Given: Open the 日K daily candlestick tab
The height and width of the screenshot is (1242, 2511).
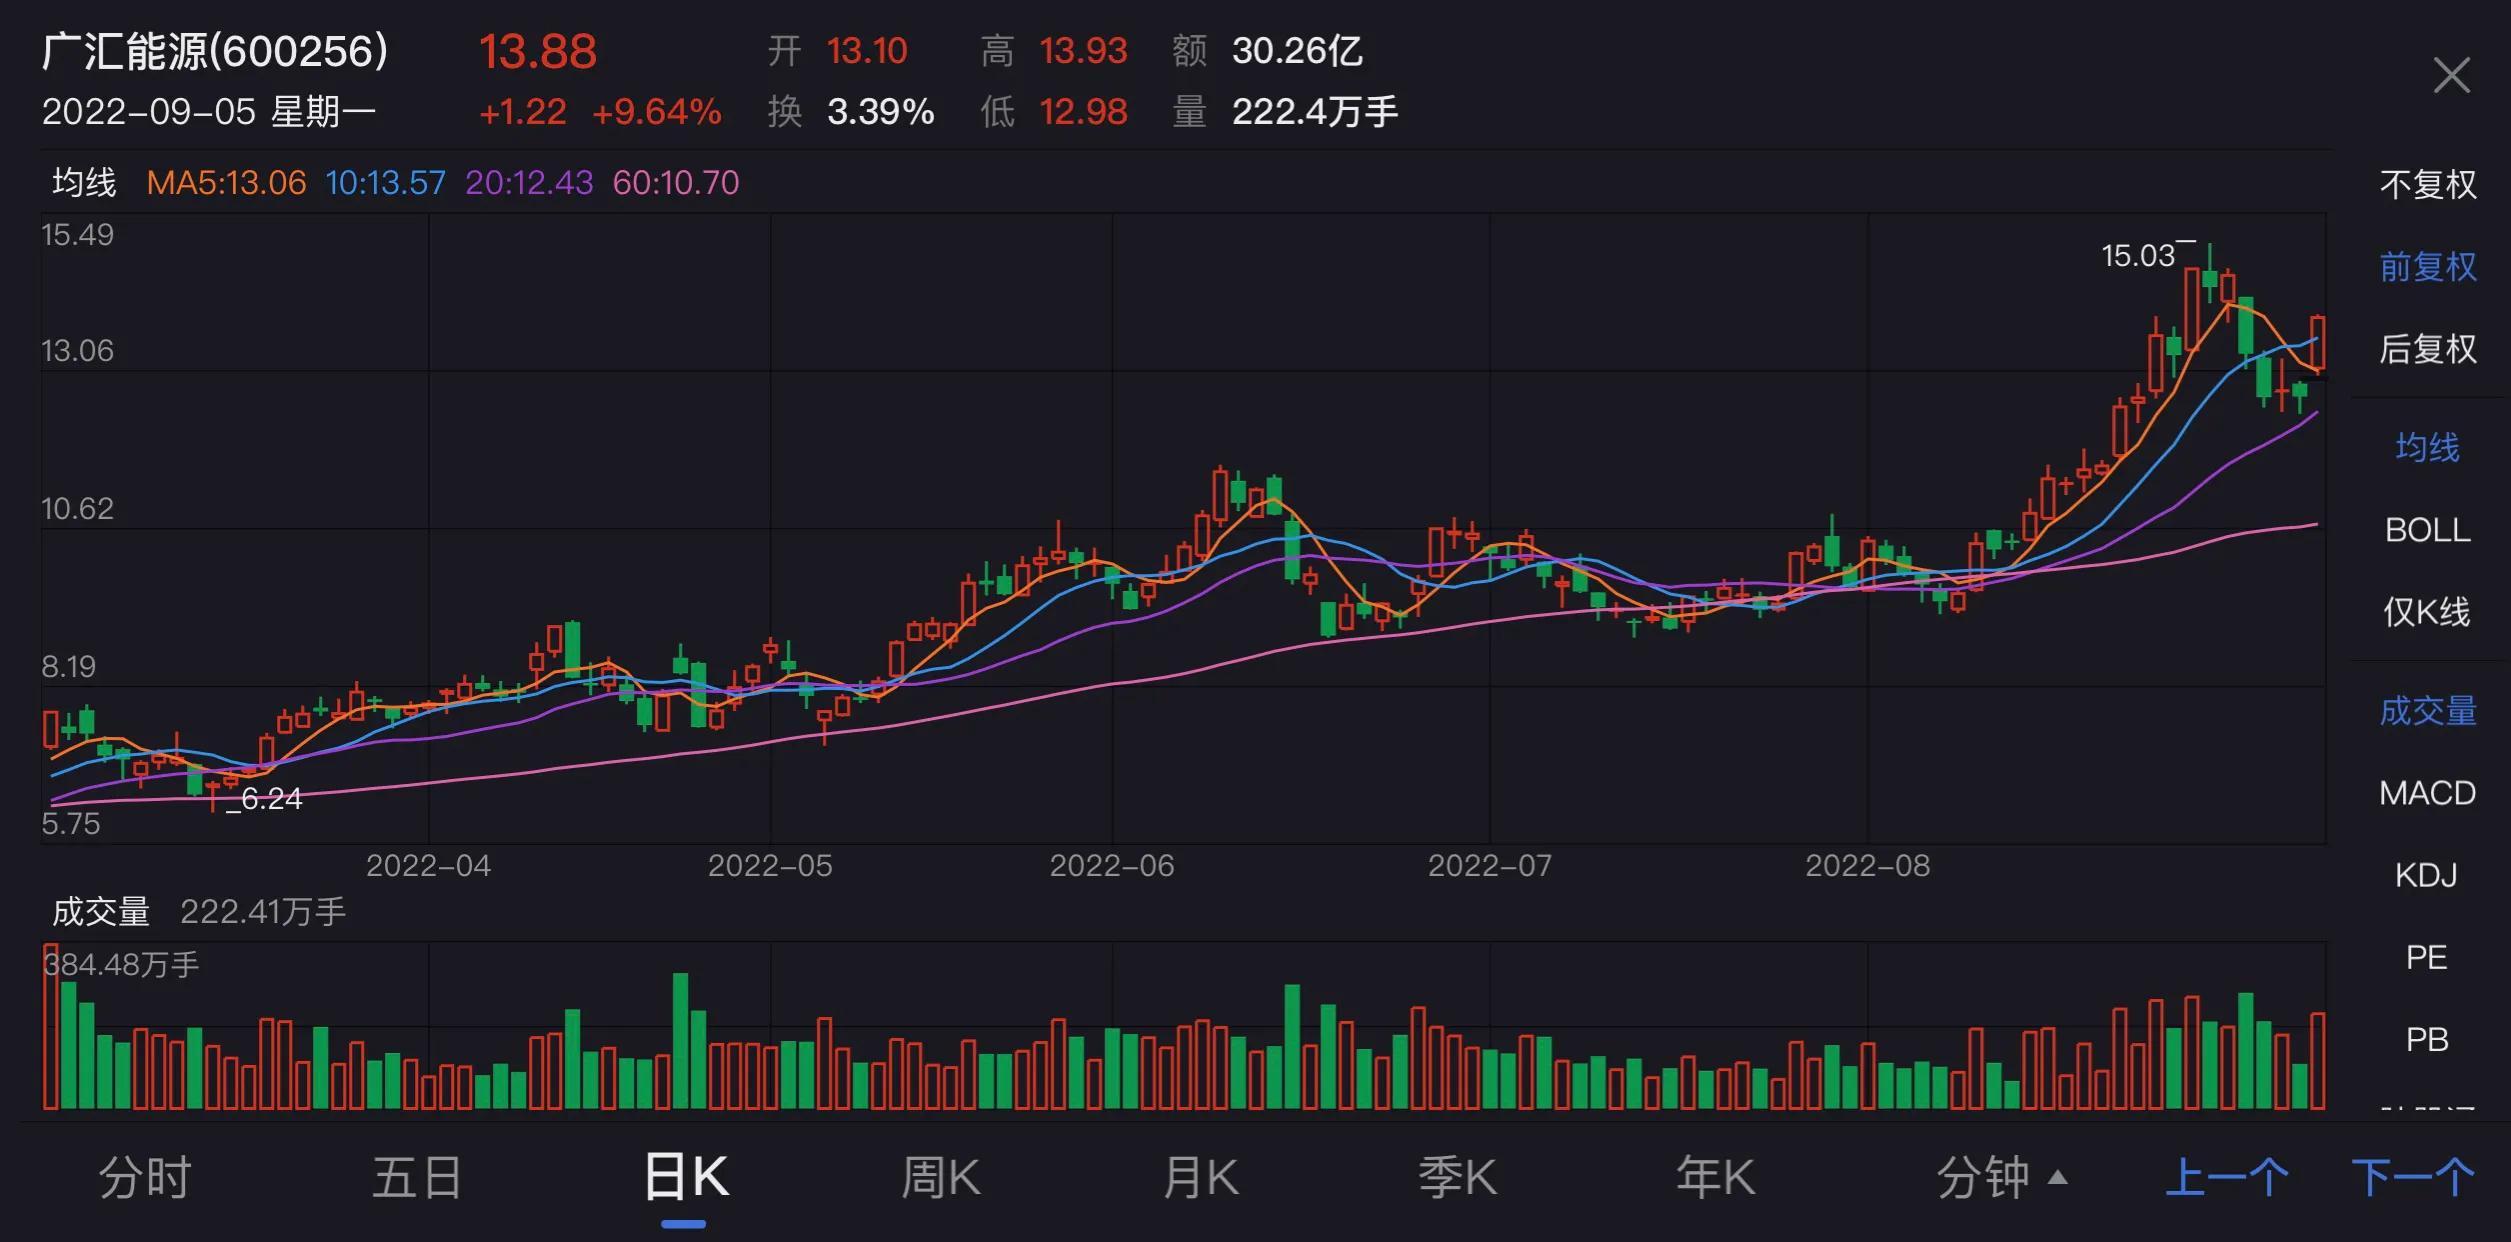Looking at the screenshot, I should pyautogui.click(x=686, y=1177).
